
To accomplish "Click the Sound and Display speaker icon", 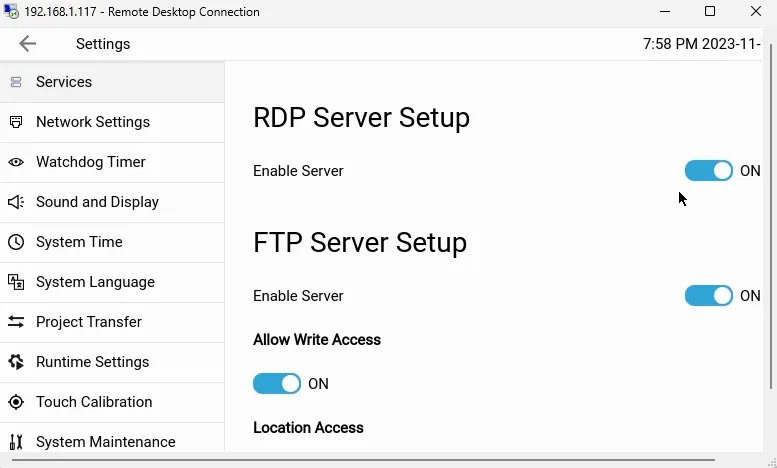I will (16, 202).
